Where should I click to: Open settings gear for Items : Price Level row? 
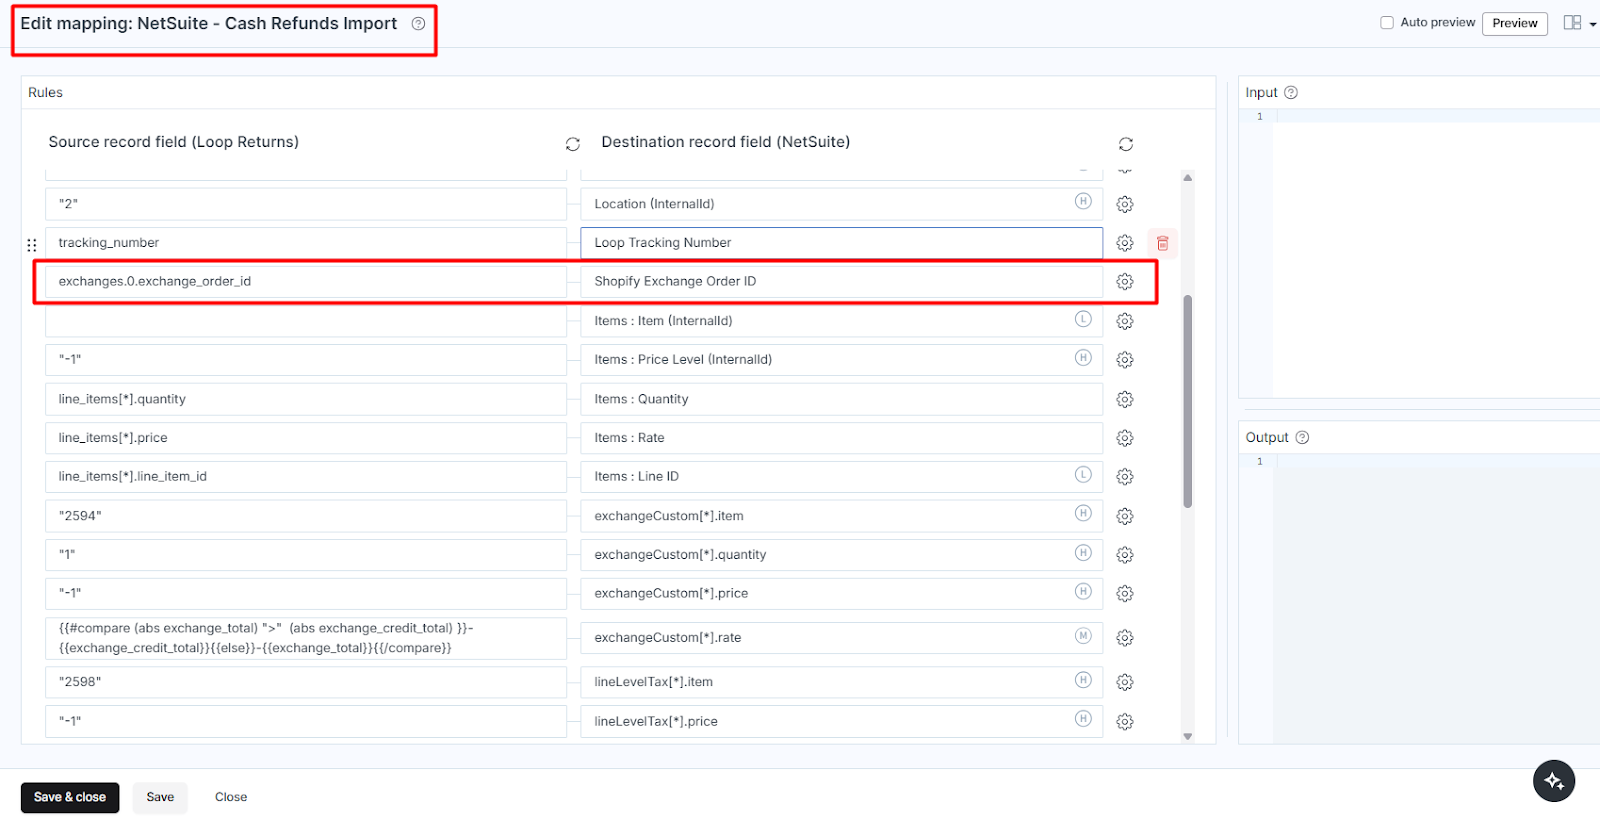(x=1125, y=360)
